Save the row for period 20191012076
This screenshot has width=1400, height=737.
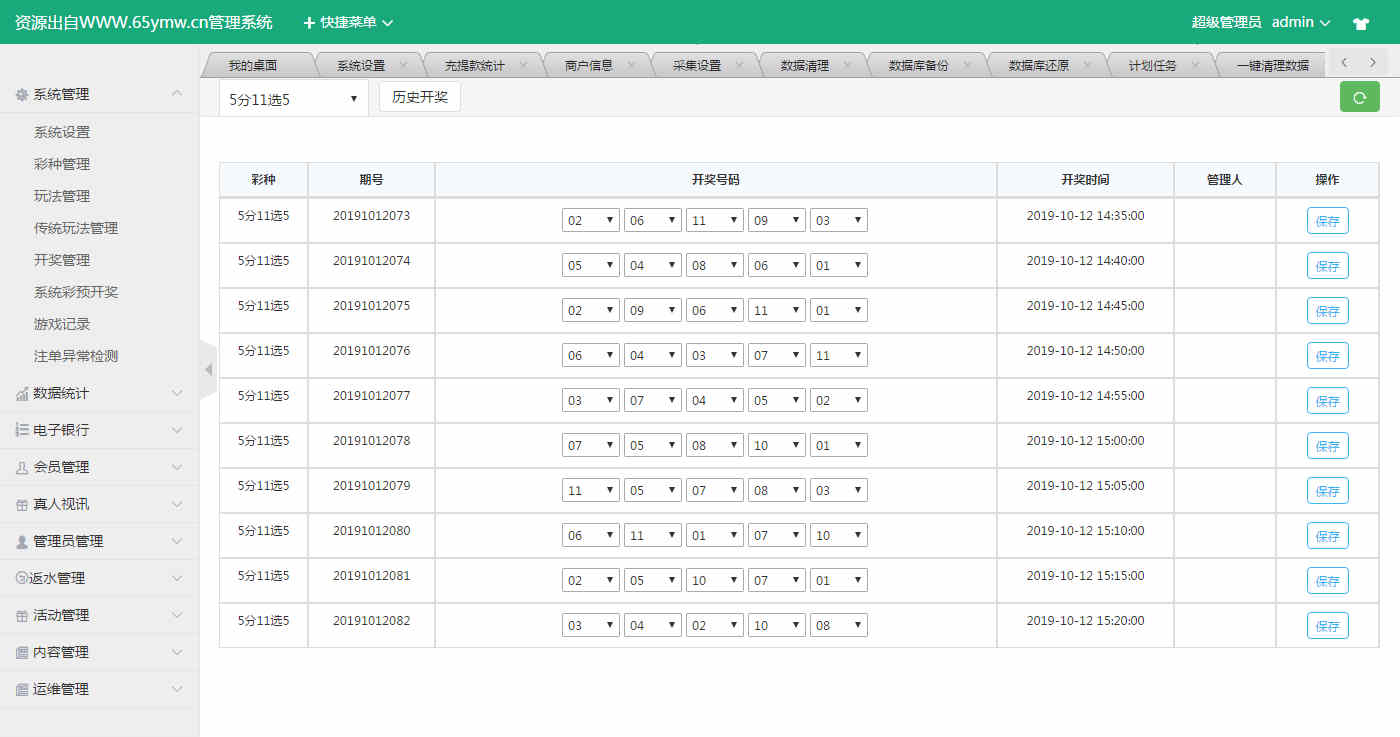[1327, 356]
